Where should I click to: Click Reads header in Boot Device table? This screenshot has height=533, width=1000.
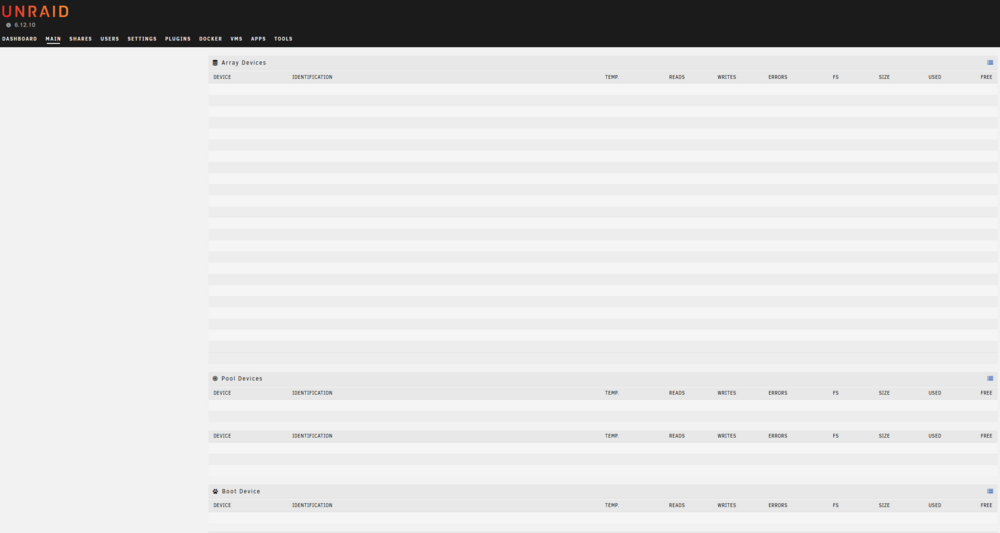pos(677,505)
